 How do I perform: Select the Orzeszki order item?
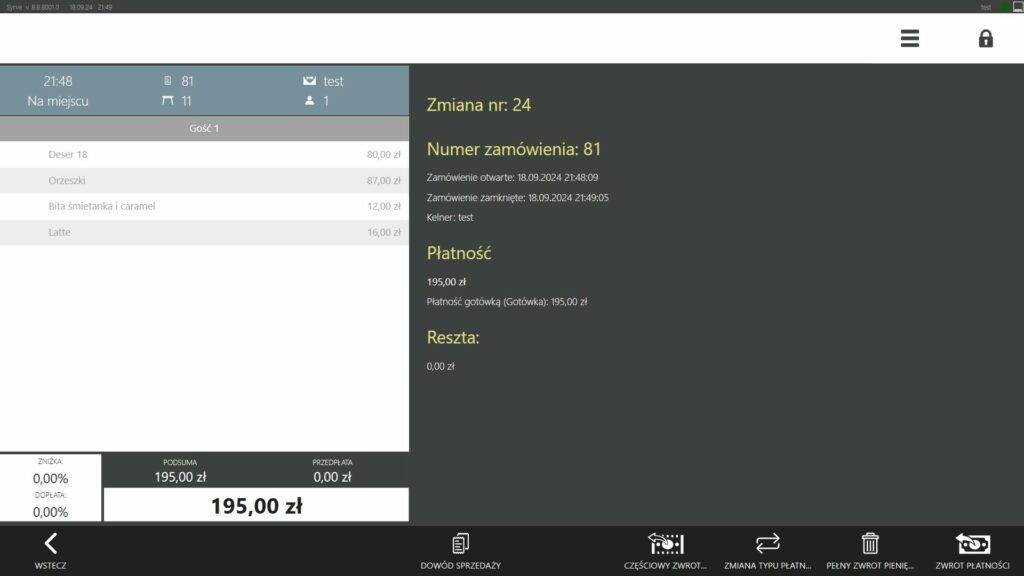tap(204, 181)
